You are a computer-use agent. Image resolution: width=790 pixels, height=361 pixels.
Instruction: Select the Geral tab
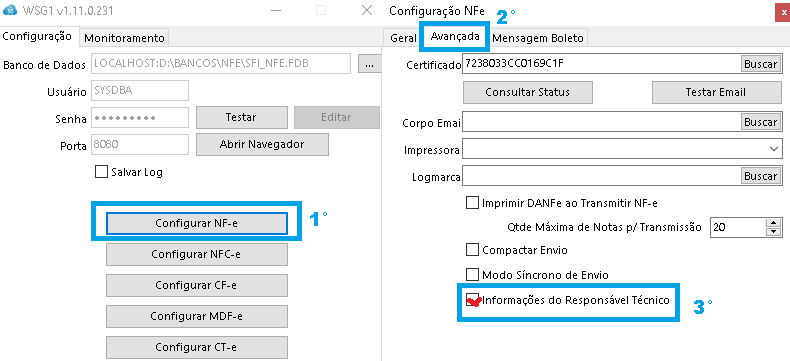(x=403, y=38)
